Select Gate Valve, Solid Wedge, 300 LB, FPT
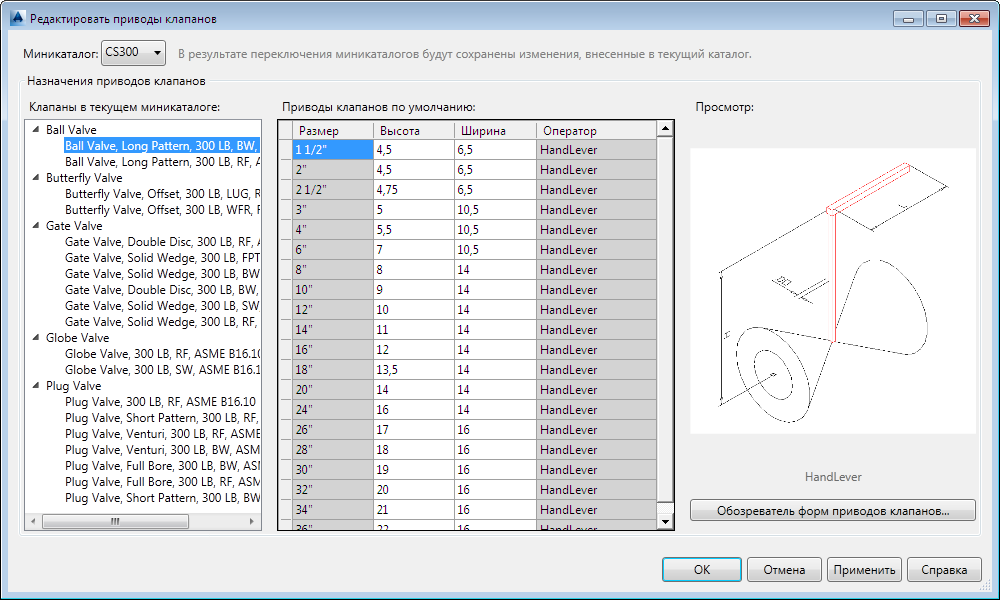The width and height of the screenshot is (1000, 600). [163, 258]
